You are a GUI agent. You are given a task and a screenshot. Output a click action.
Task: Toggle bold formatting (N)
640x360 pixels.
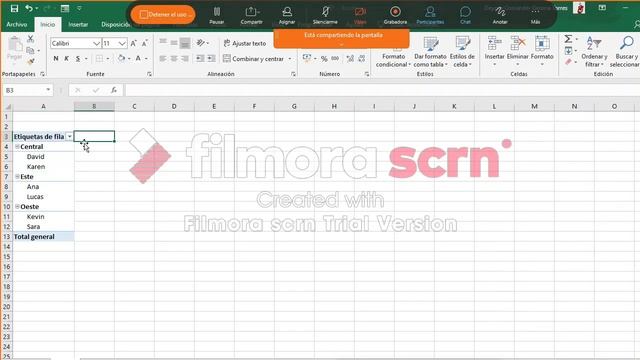56,59
